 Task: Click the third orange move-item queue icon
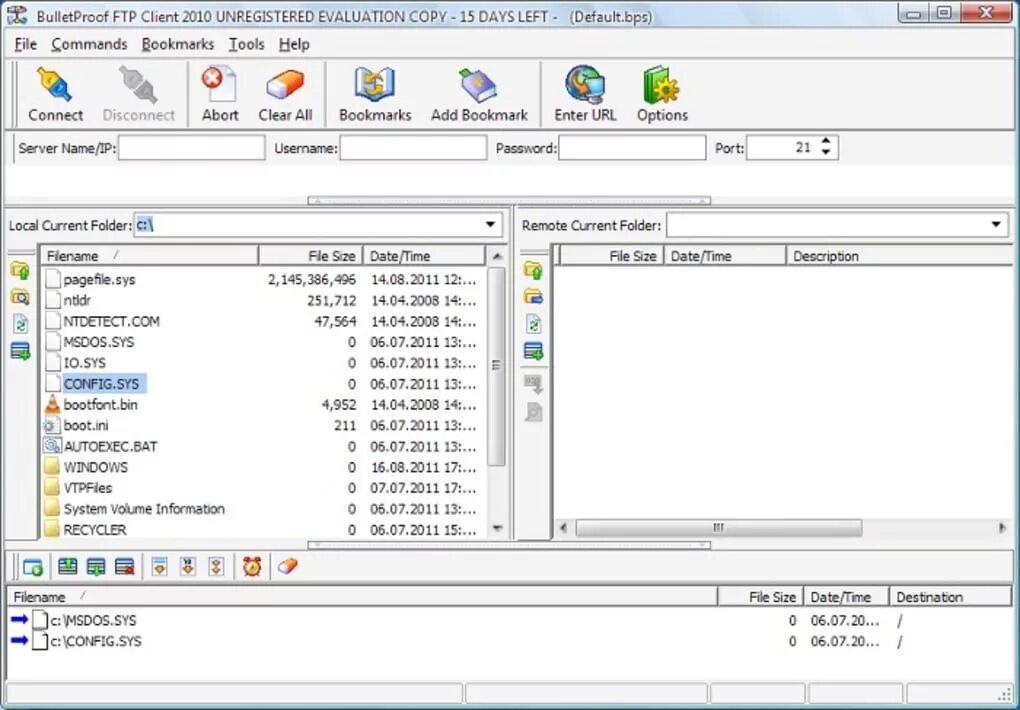point(217,567)
